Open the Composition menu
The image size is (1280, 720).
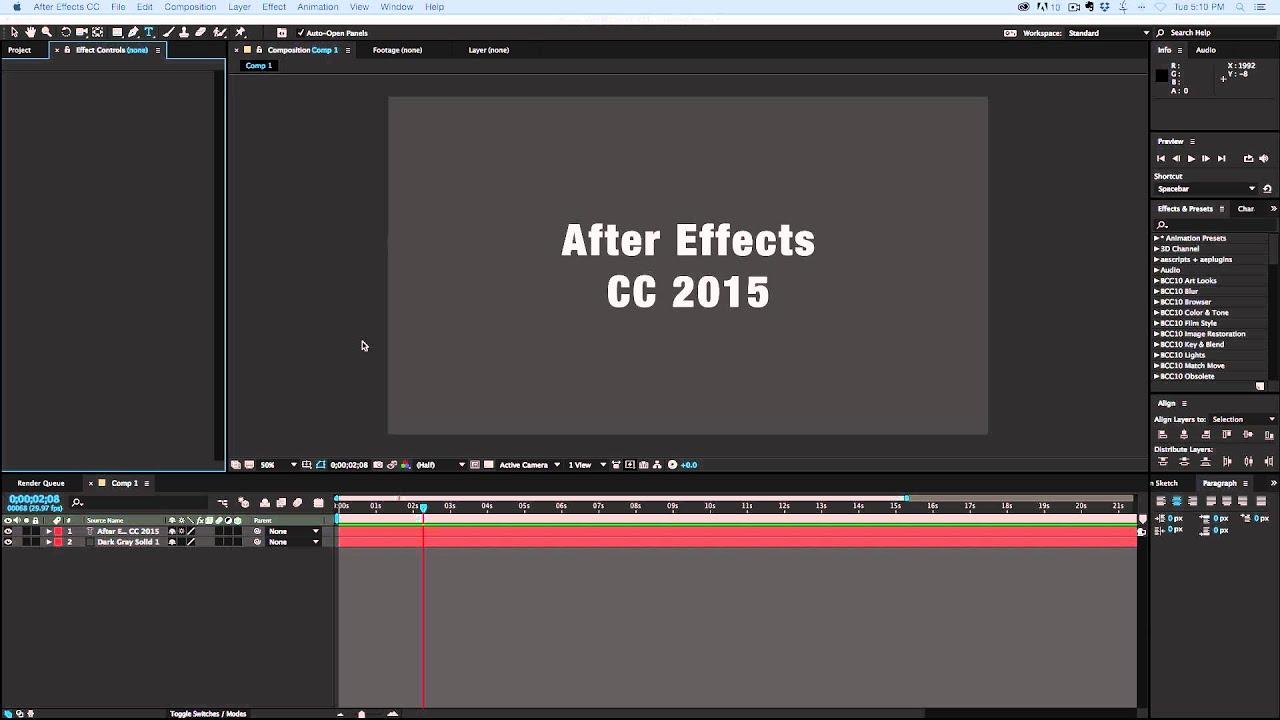pos(190,7)
